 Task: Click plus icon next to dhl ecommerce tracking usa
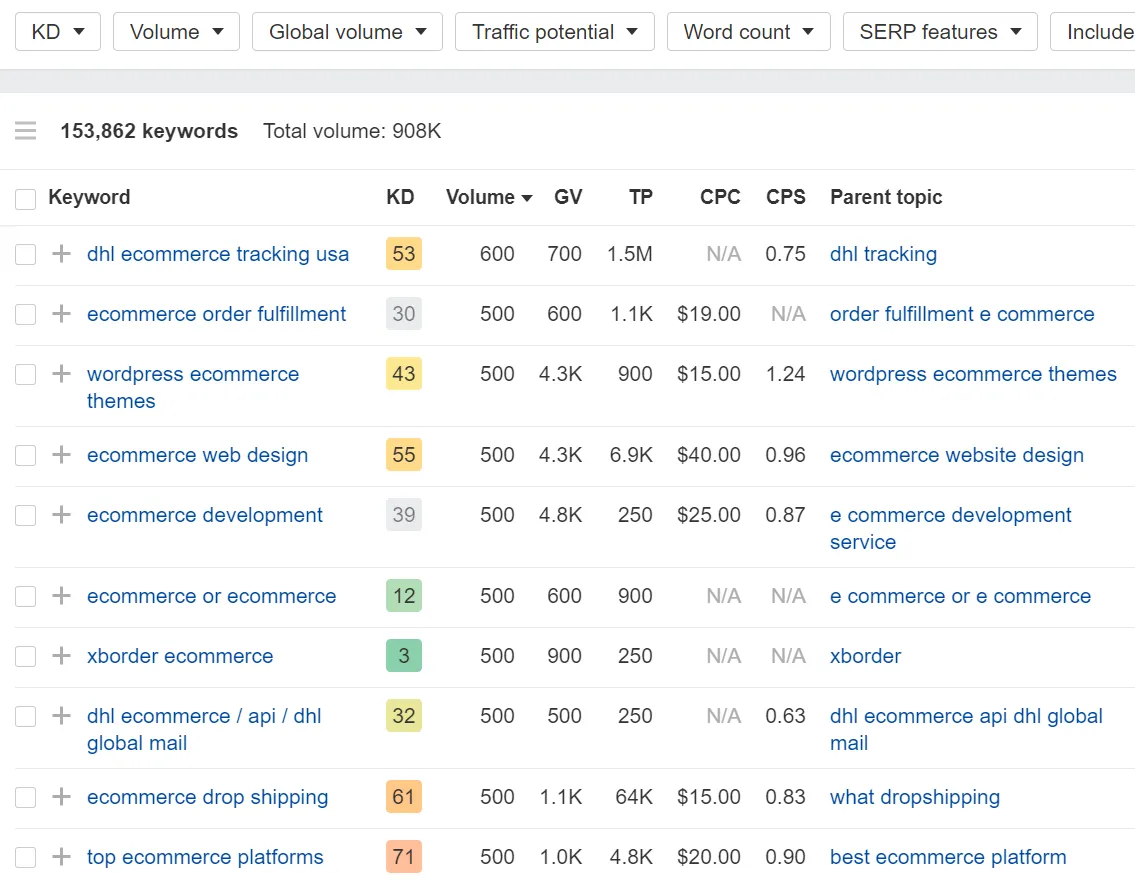[x=62, y=254]
